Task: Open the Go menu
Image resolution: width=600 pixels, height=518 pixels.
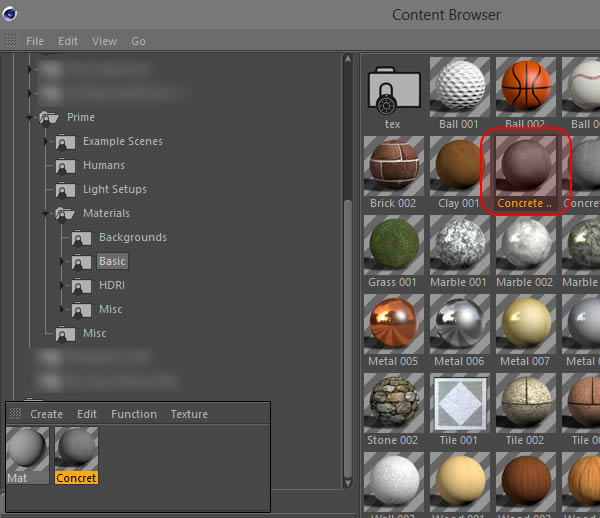Action: 138,41
